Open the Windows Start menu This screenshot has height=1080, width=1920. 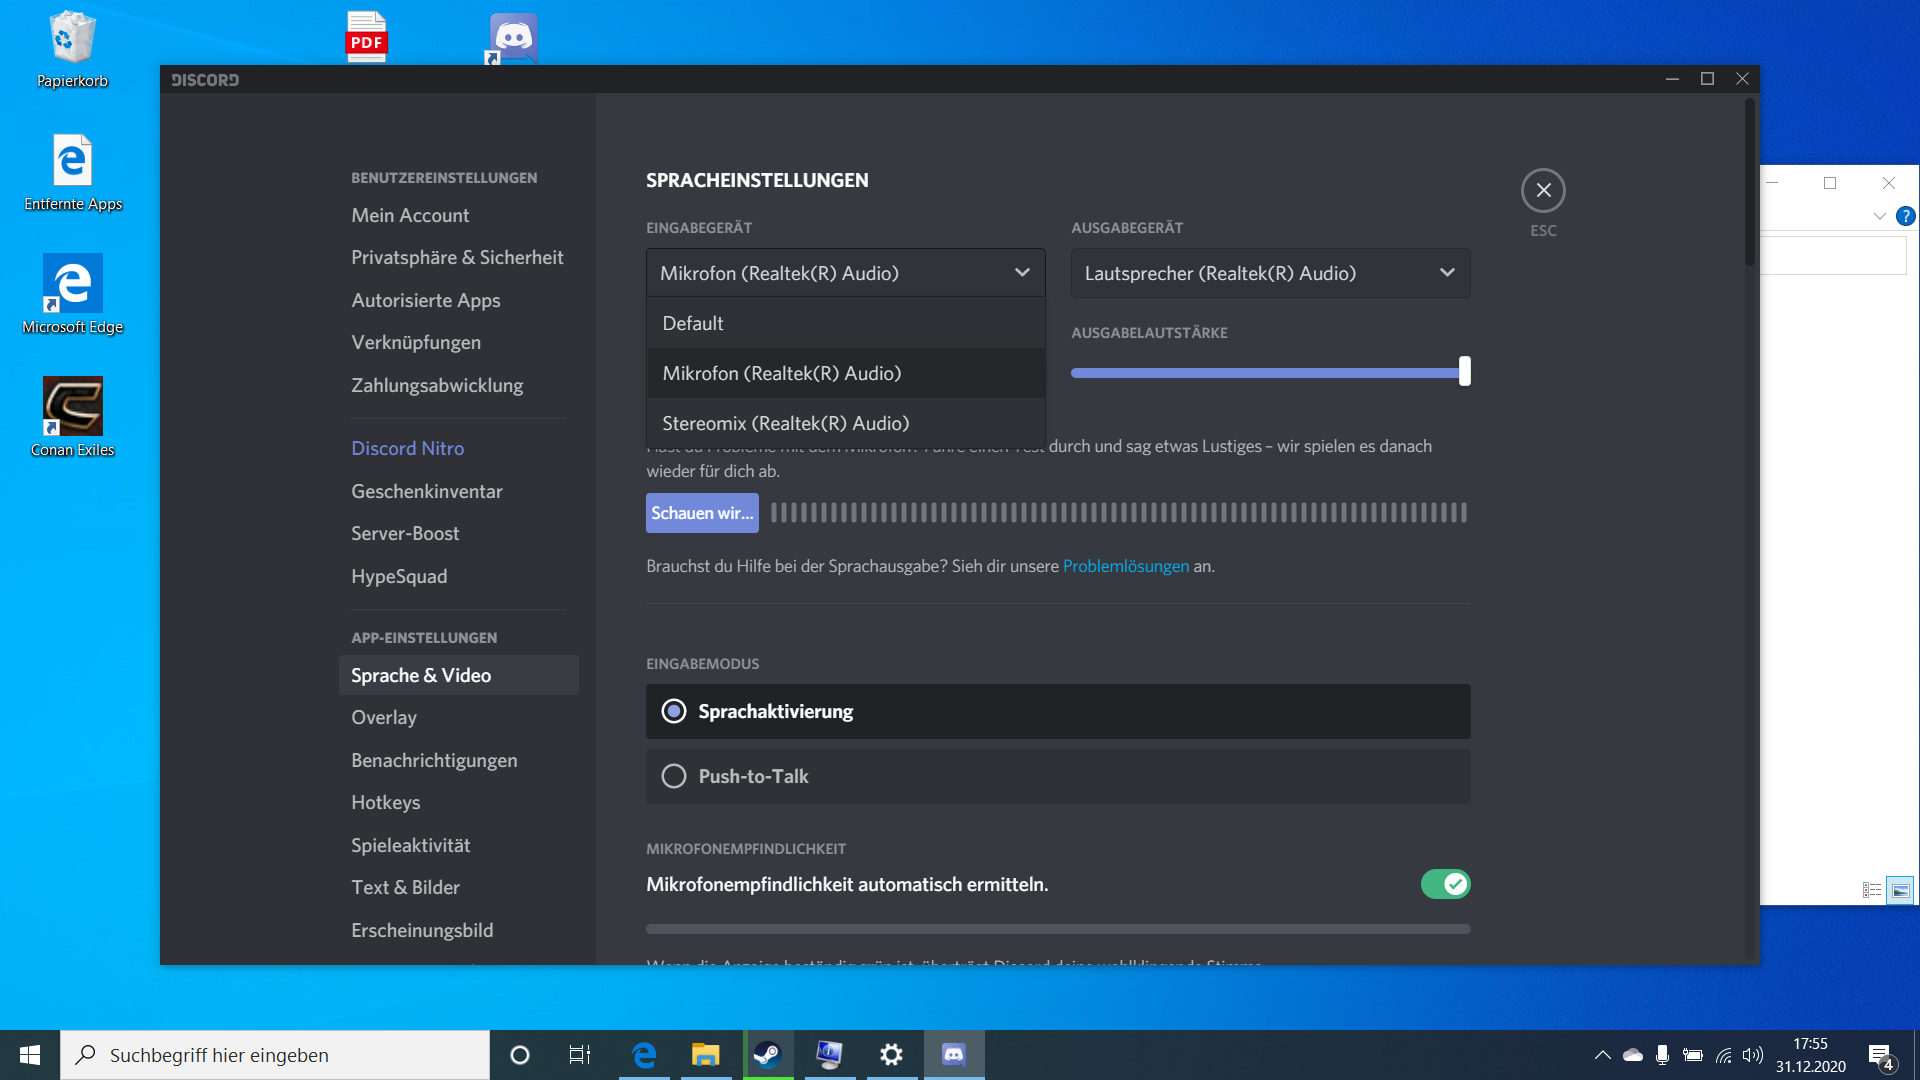pos(30,1055)
